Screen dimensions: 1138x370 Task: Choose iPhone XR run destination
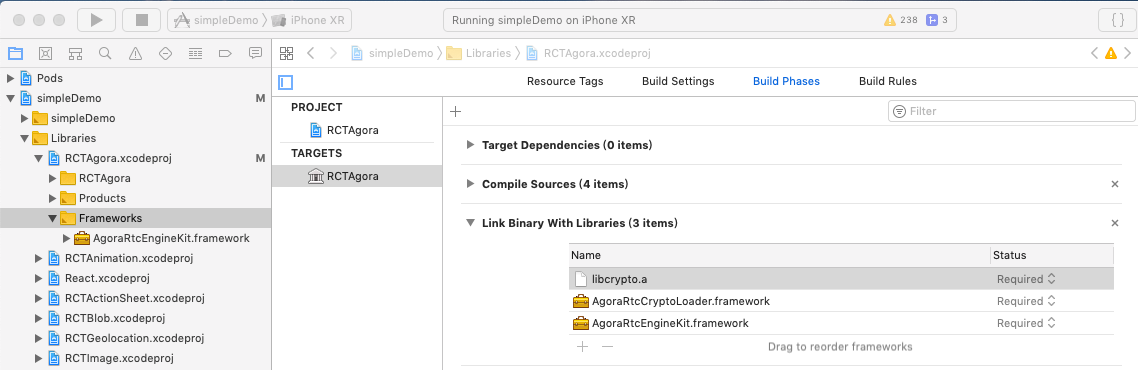click(x=308, y=20)
